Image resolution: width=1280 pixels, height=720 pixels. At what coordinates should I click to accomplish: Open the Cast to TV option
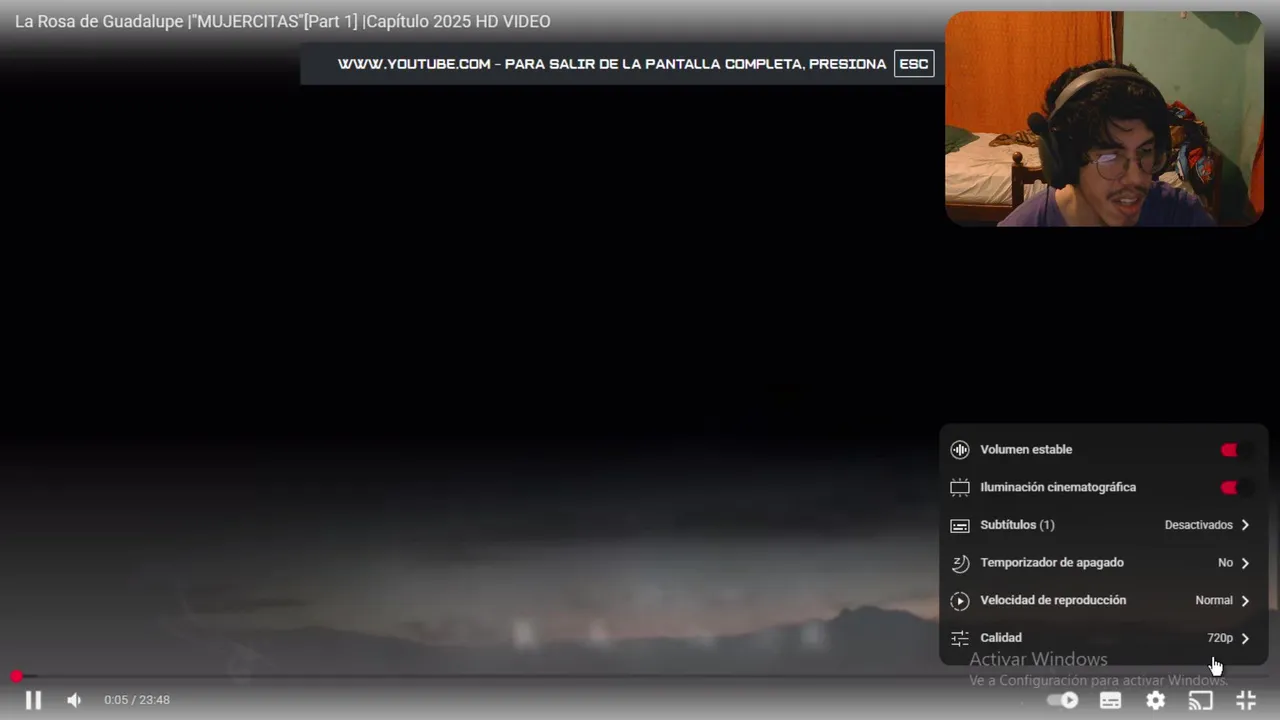(x=1200, y=700)
